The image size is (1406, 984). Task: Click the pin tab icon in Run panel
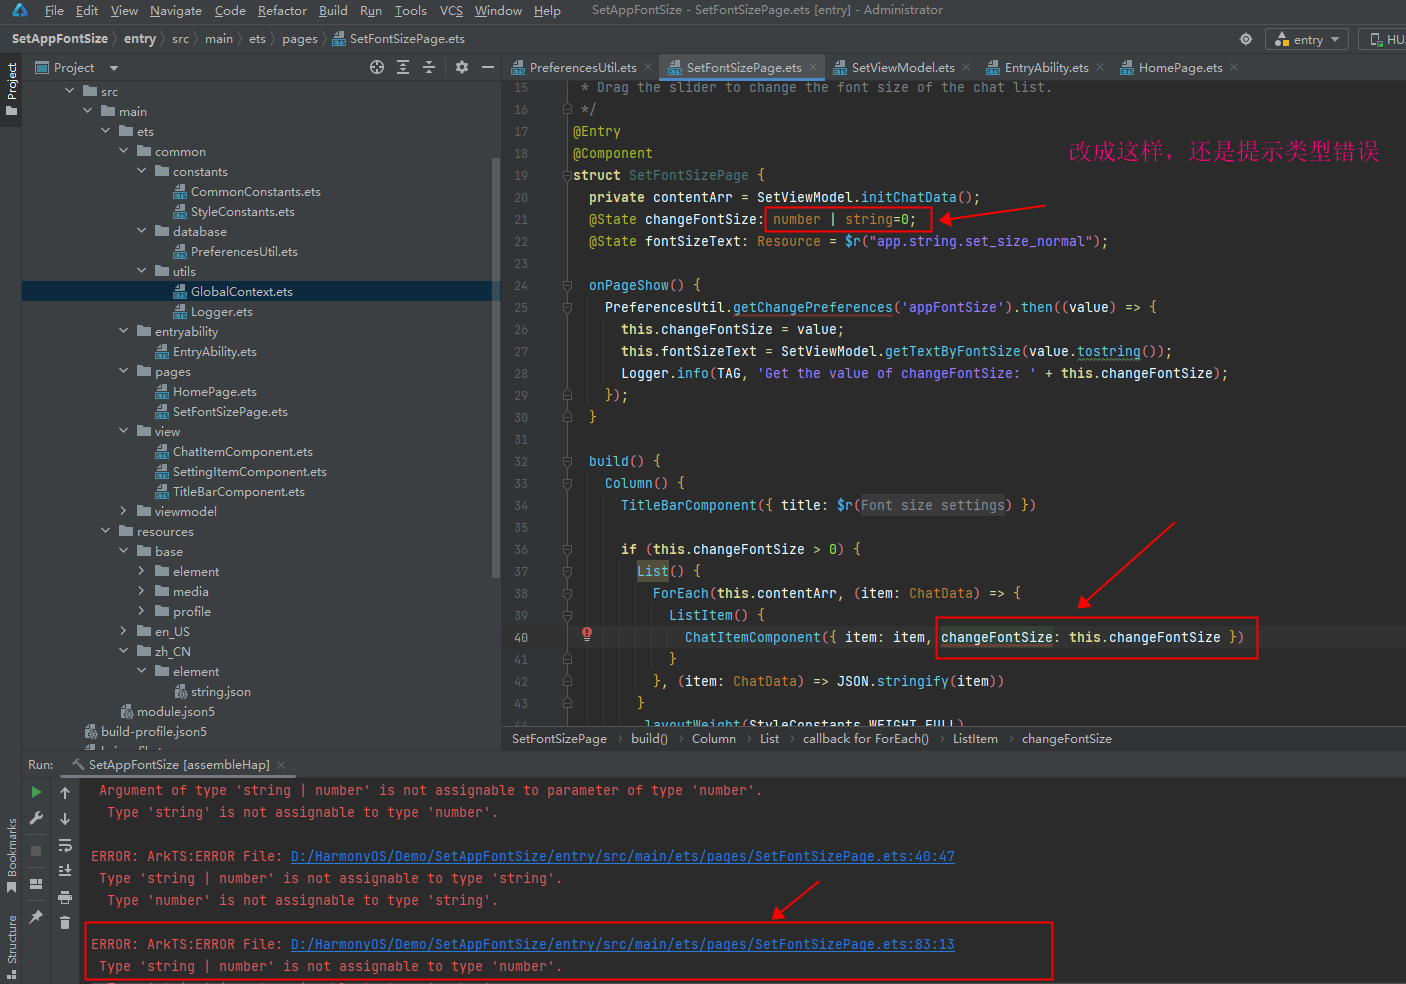pos(36,916)
